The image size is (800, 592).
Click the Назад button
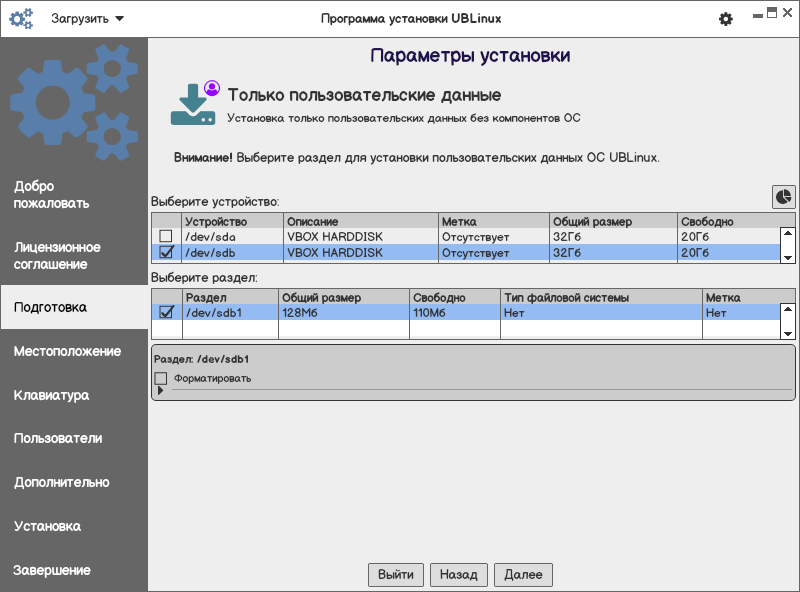[x=459, y=575]
